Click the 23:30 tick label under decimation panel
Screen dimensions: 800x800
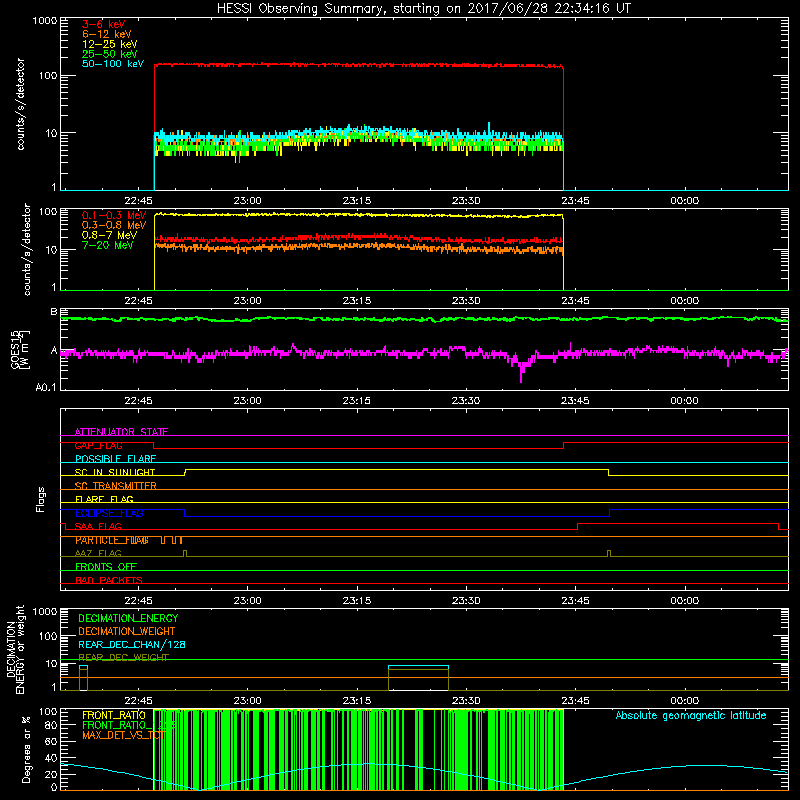pyautogui.click(x=466, y=701)
